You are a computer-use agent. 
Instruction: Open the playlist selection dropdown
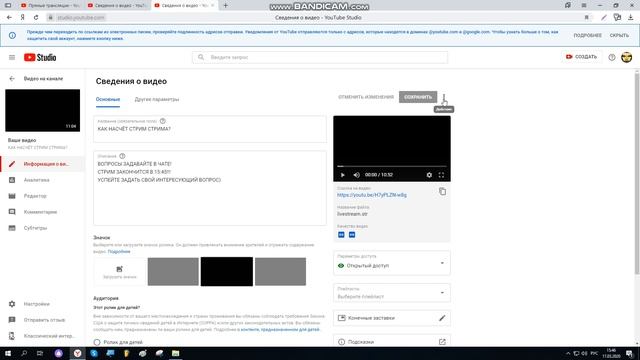point(392,293)
